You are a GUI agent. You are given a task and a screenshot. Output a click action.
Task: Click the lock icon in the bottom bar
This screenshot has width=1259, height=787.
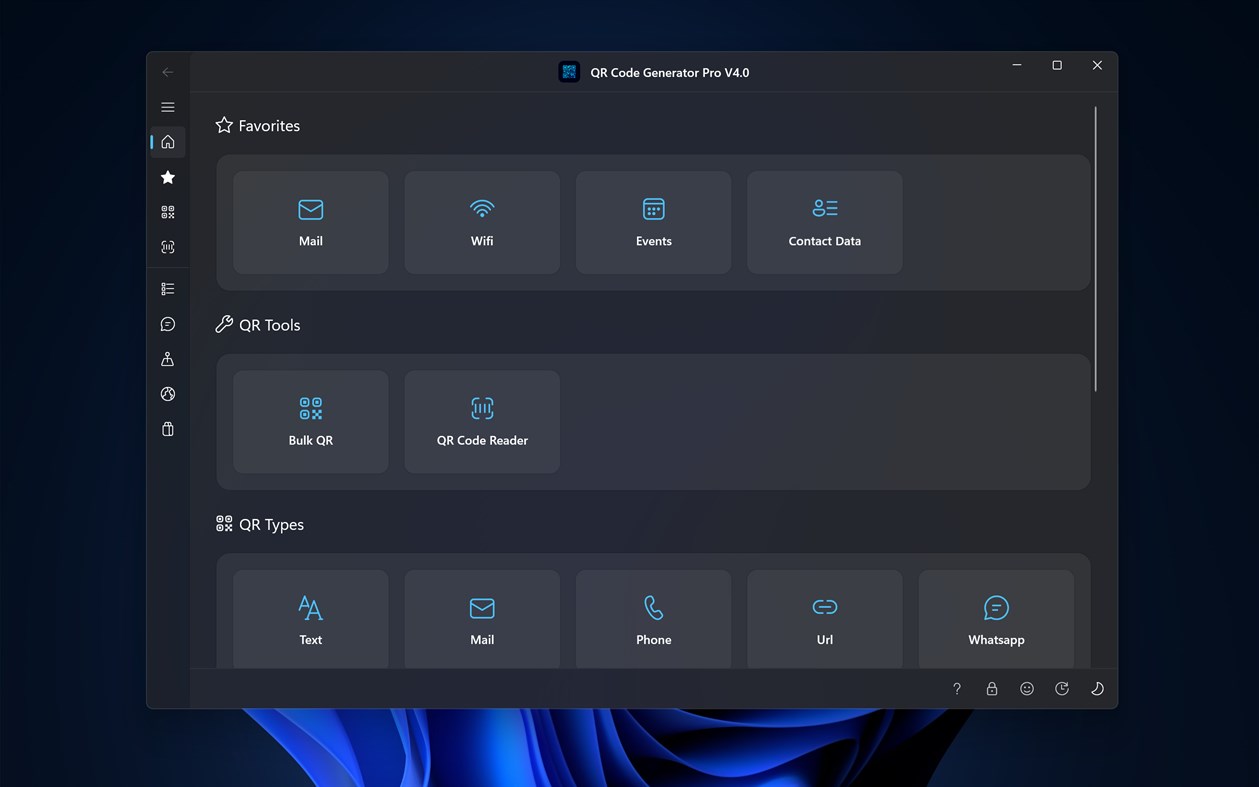pyautogui.click(x=991, y=688)
